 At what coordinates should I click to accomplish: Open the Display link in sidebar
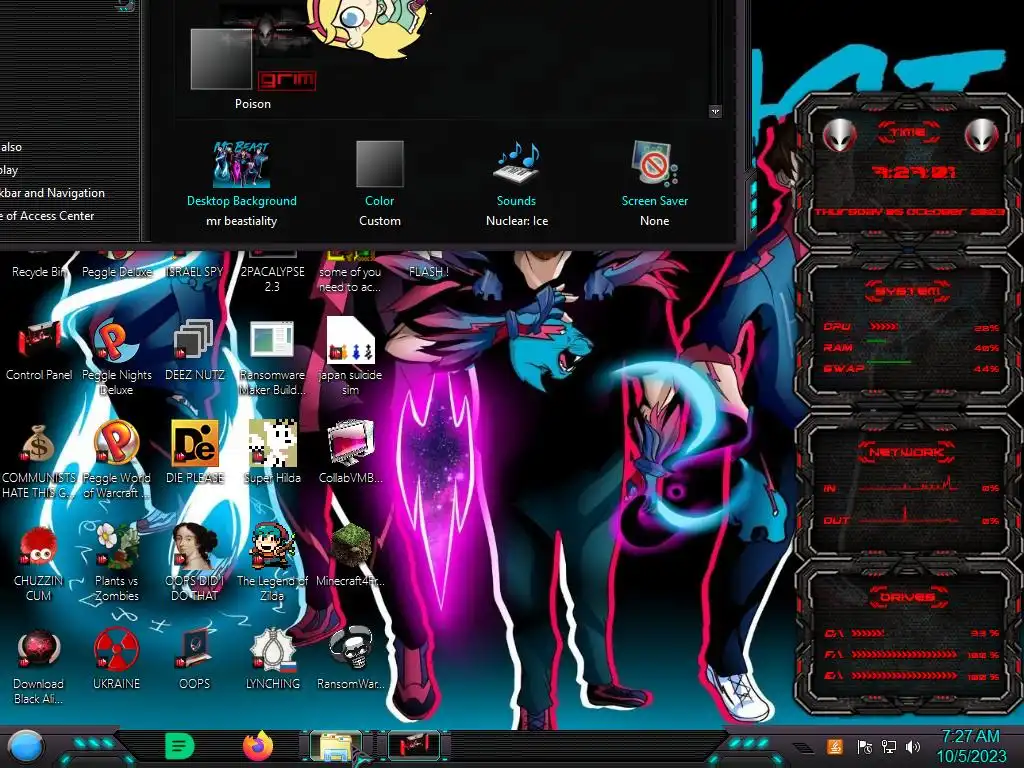point(9,170)
